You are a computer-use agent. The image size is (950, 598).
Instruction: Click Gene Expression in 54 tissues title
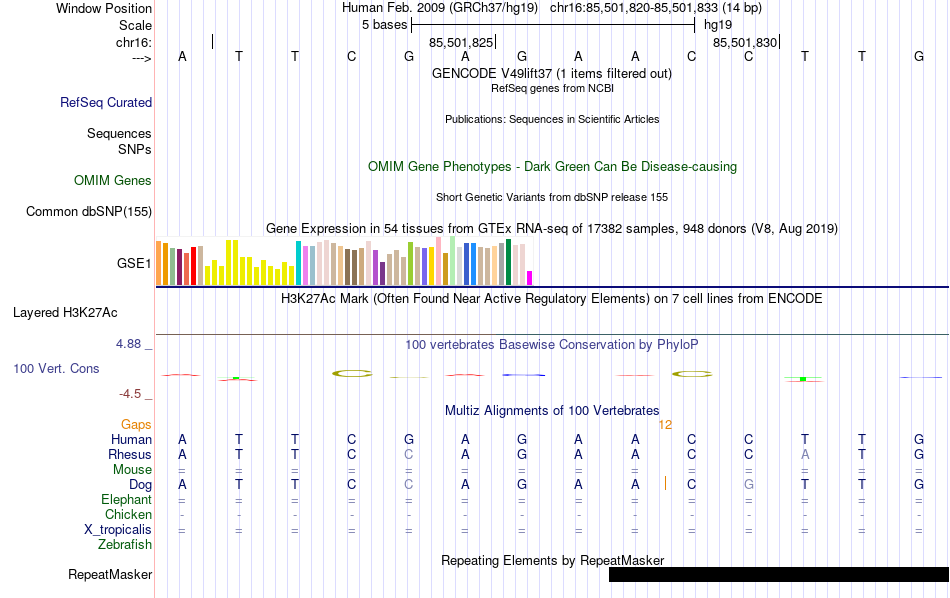(552, 228)
